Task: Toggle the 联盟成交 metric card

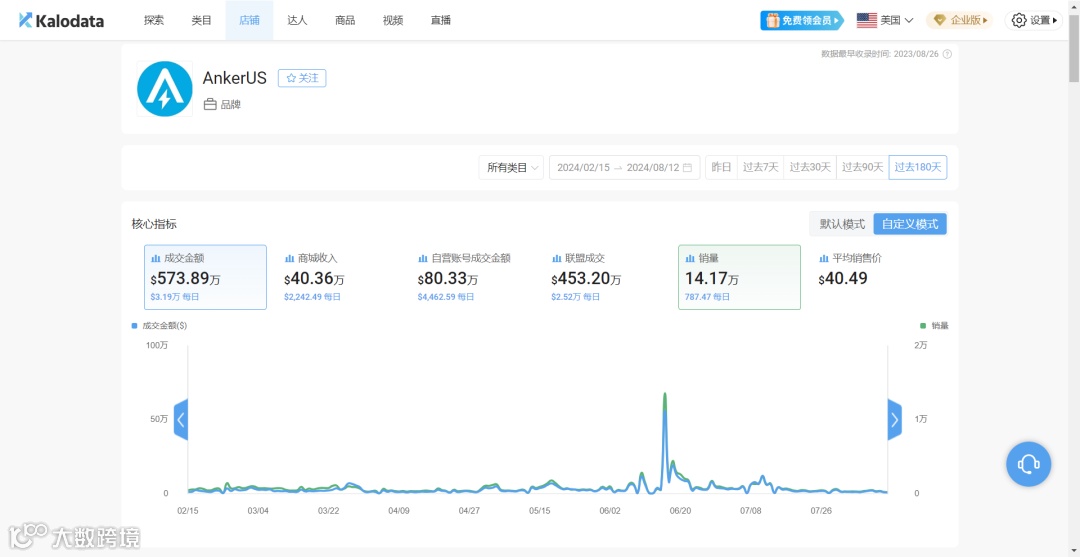Action: coord(606,277)
